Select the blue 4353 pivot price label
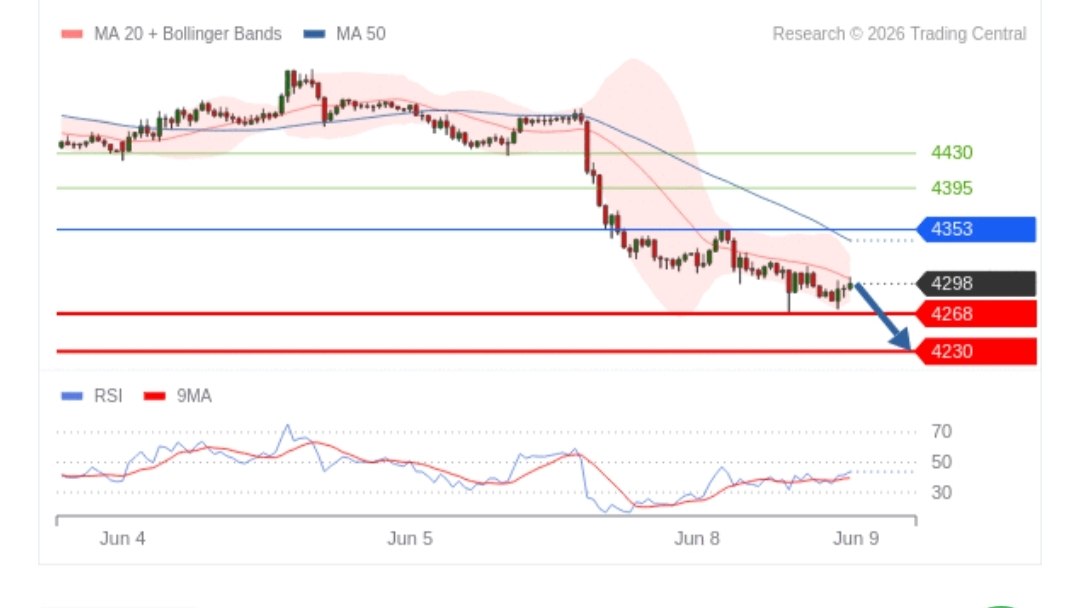This screenshot has width=1080, height=608. pyautogui.click(x=976, y=229)
